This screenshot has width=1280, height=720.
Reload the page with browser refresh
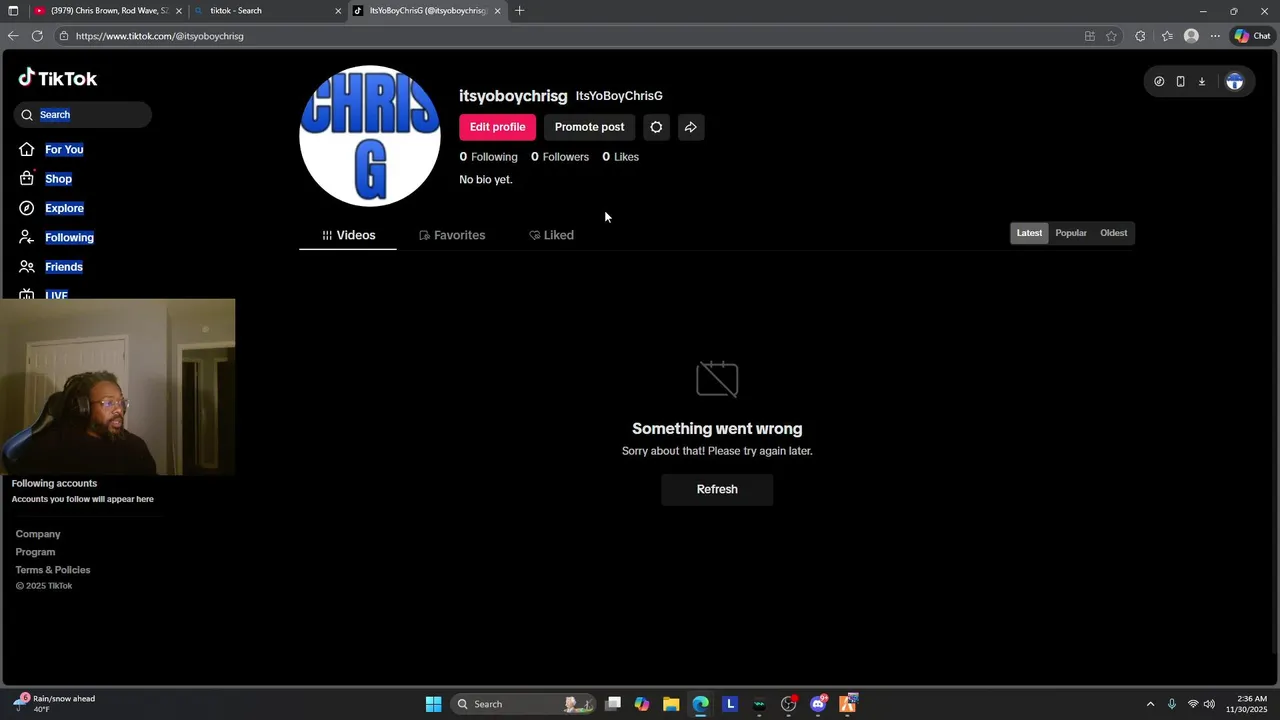point(37,36)
